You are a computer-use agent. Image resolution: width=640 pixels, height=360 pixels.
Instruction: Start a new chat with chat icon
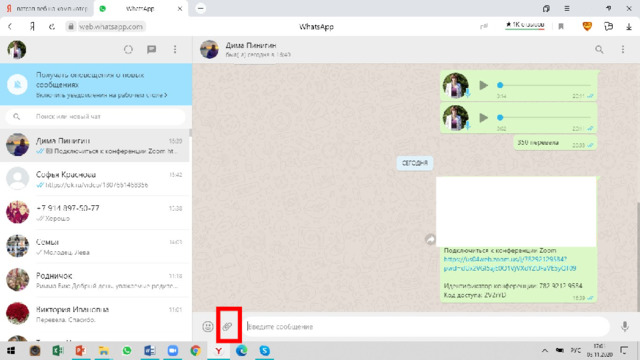coord(151,49)
